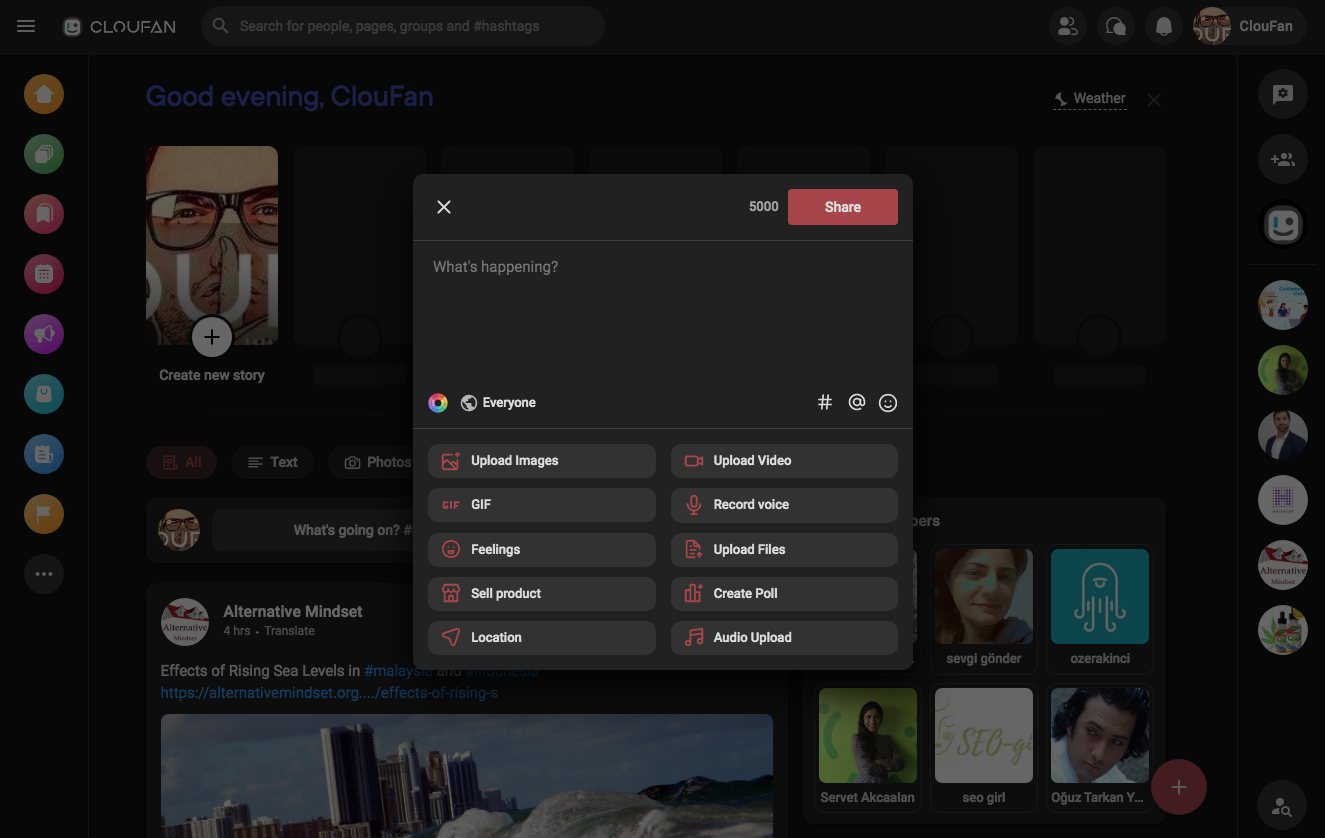Click the red floating plus button
The image size is (1325, 838).
coord(1179,787)
